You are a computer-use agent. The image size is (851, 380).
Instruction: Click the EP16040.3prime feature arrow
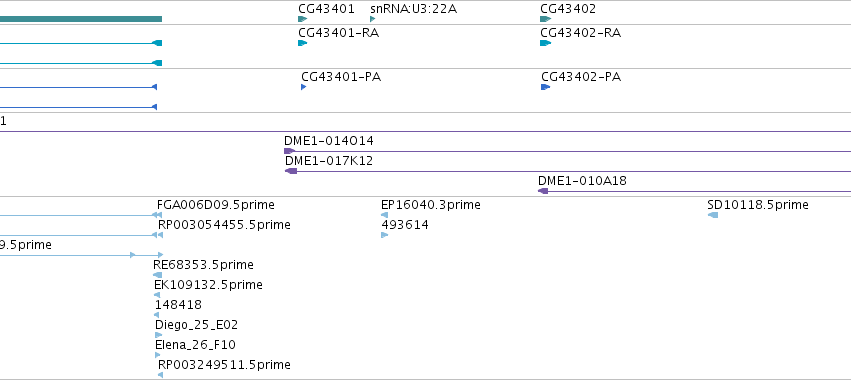[384, 215]
